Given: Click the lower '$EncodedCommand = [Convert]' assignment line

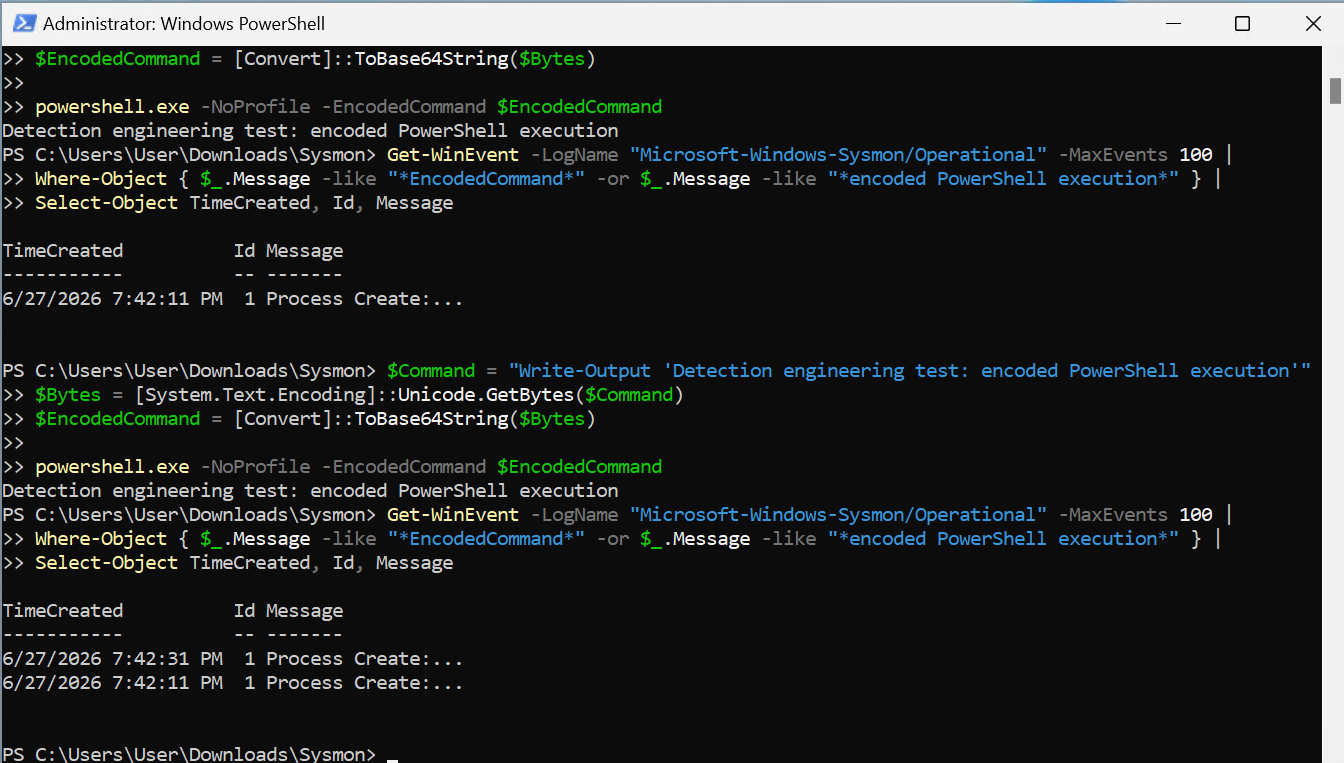Looking at the screenshot, I should click(315, 419).
